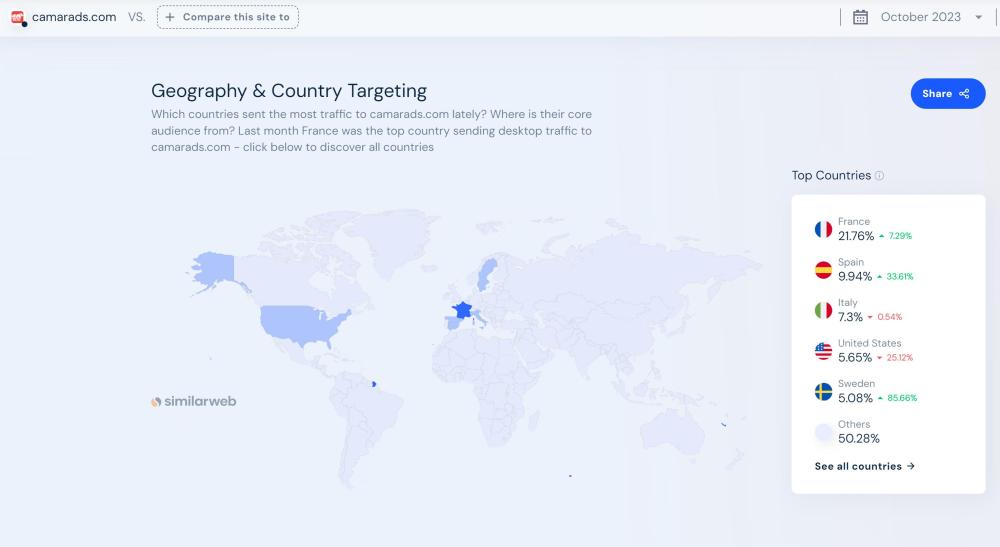
Task: Click the Spain flag icon
Action: pos(823,270)
